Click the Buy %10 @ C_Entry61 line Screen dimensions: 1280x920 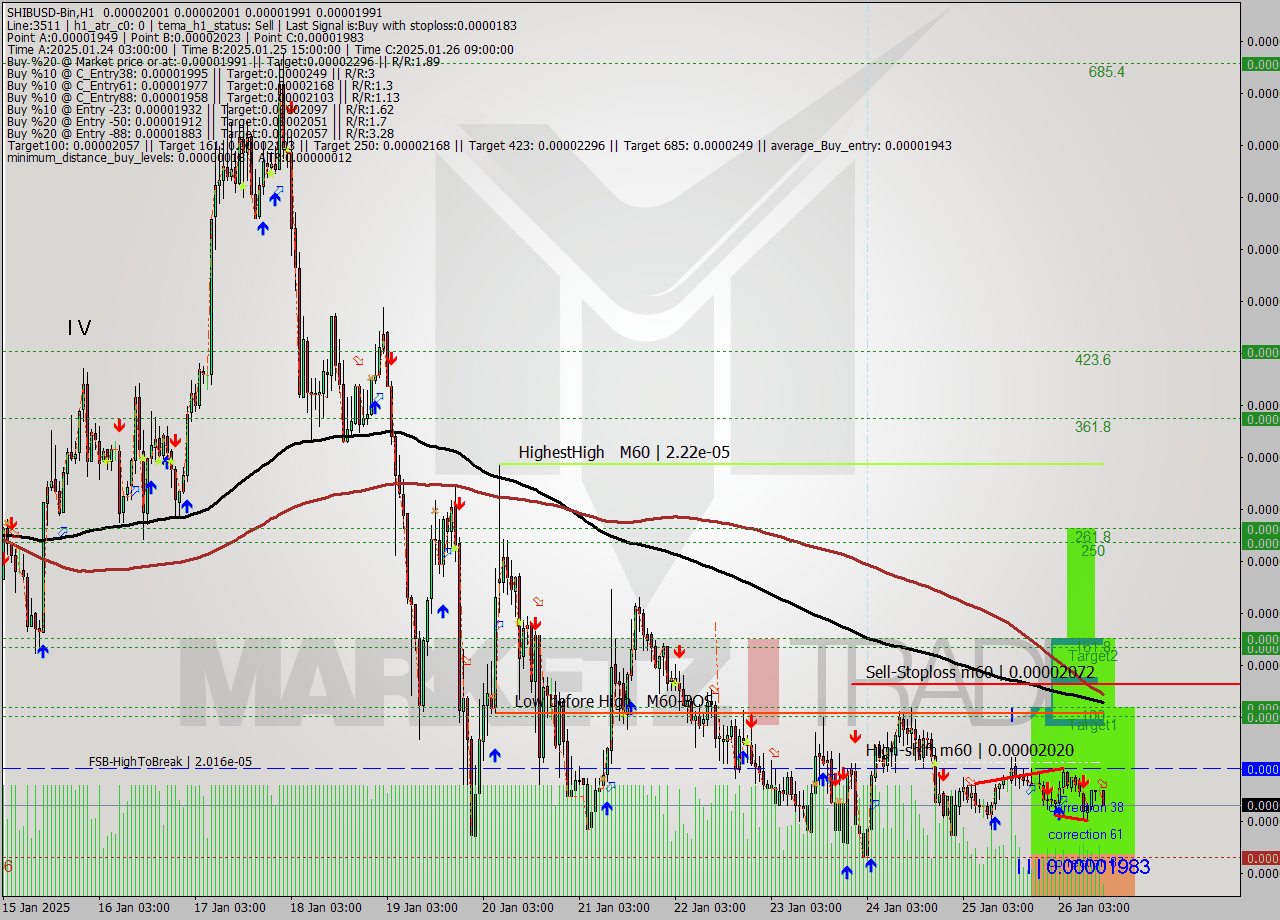pyautogui.click(x=198, y=85)
